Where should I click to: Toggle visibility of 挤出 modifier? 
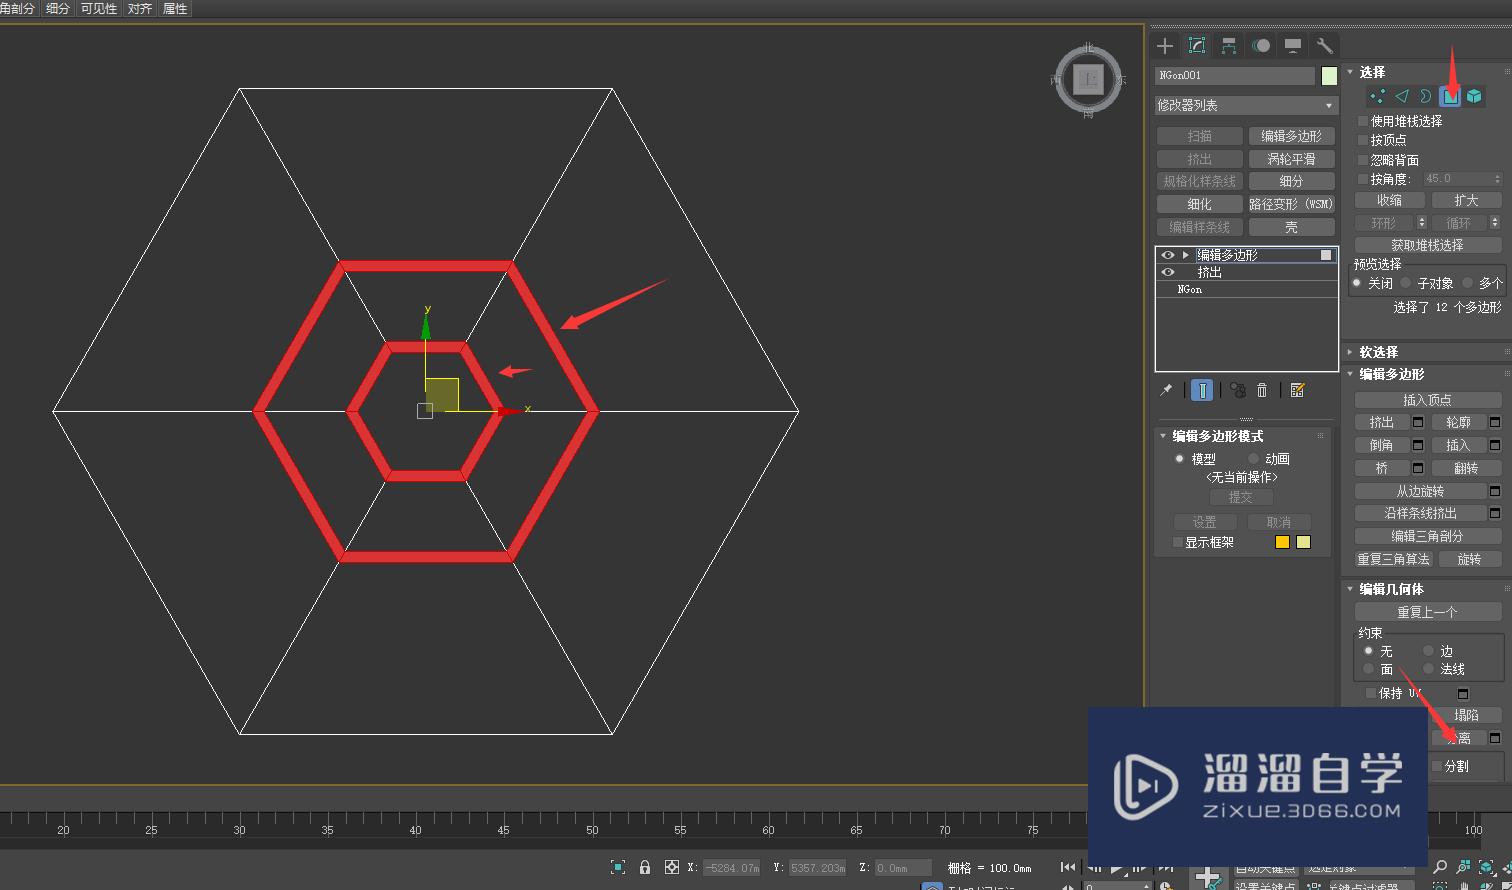1167,272
